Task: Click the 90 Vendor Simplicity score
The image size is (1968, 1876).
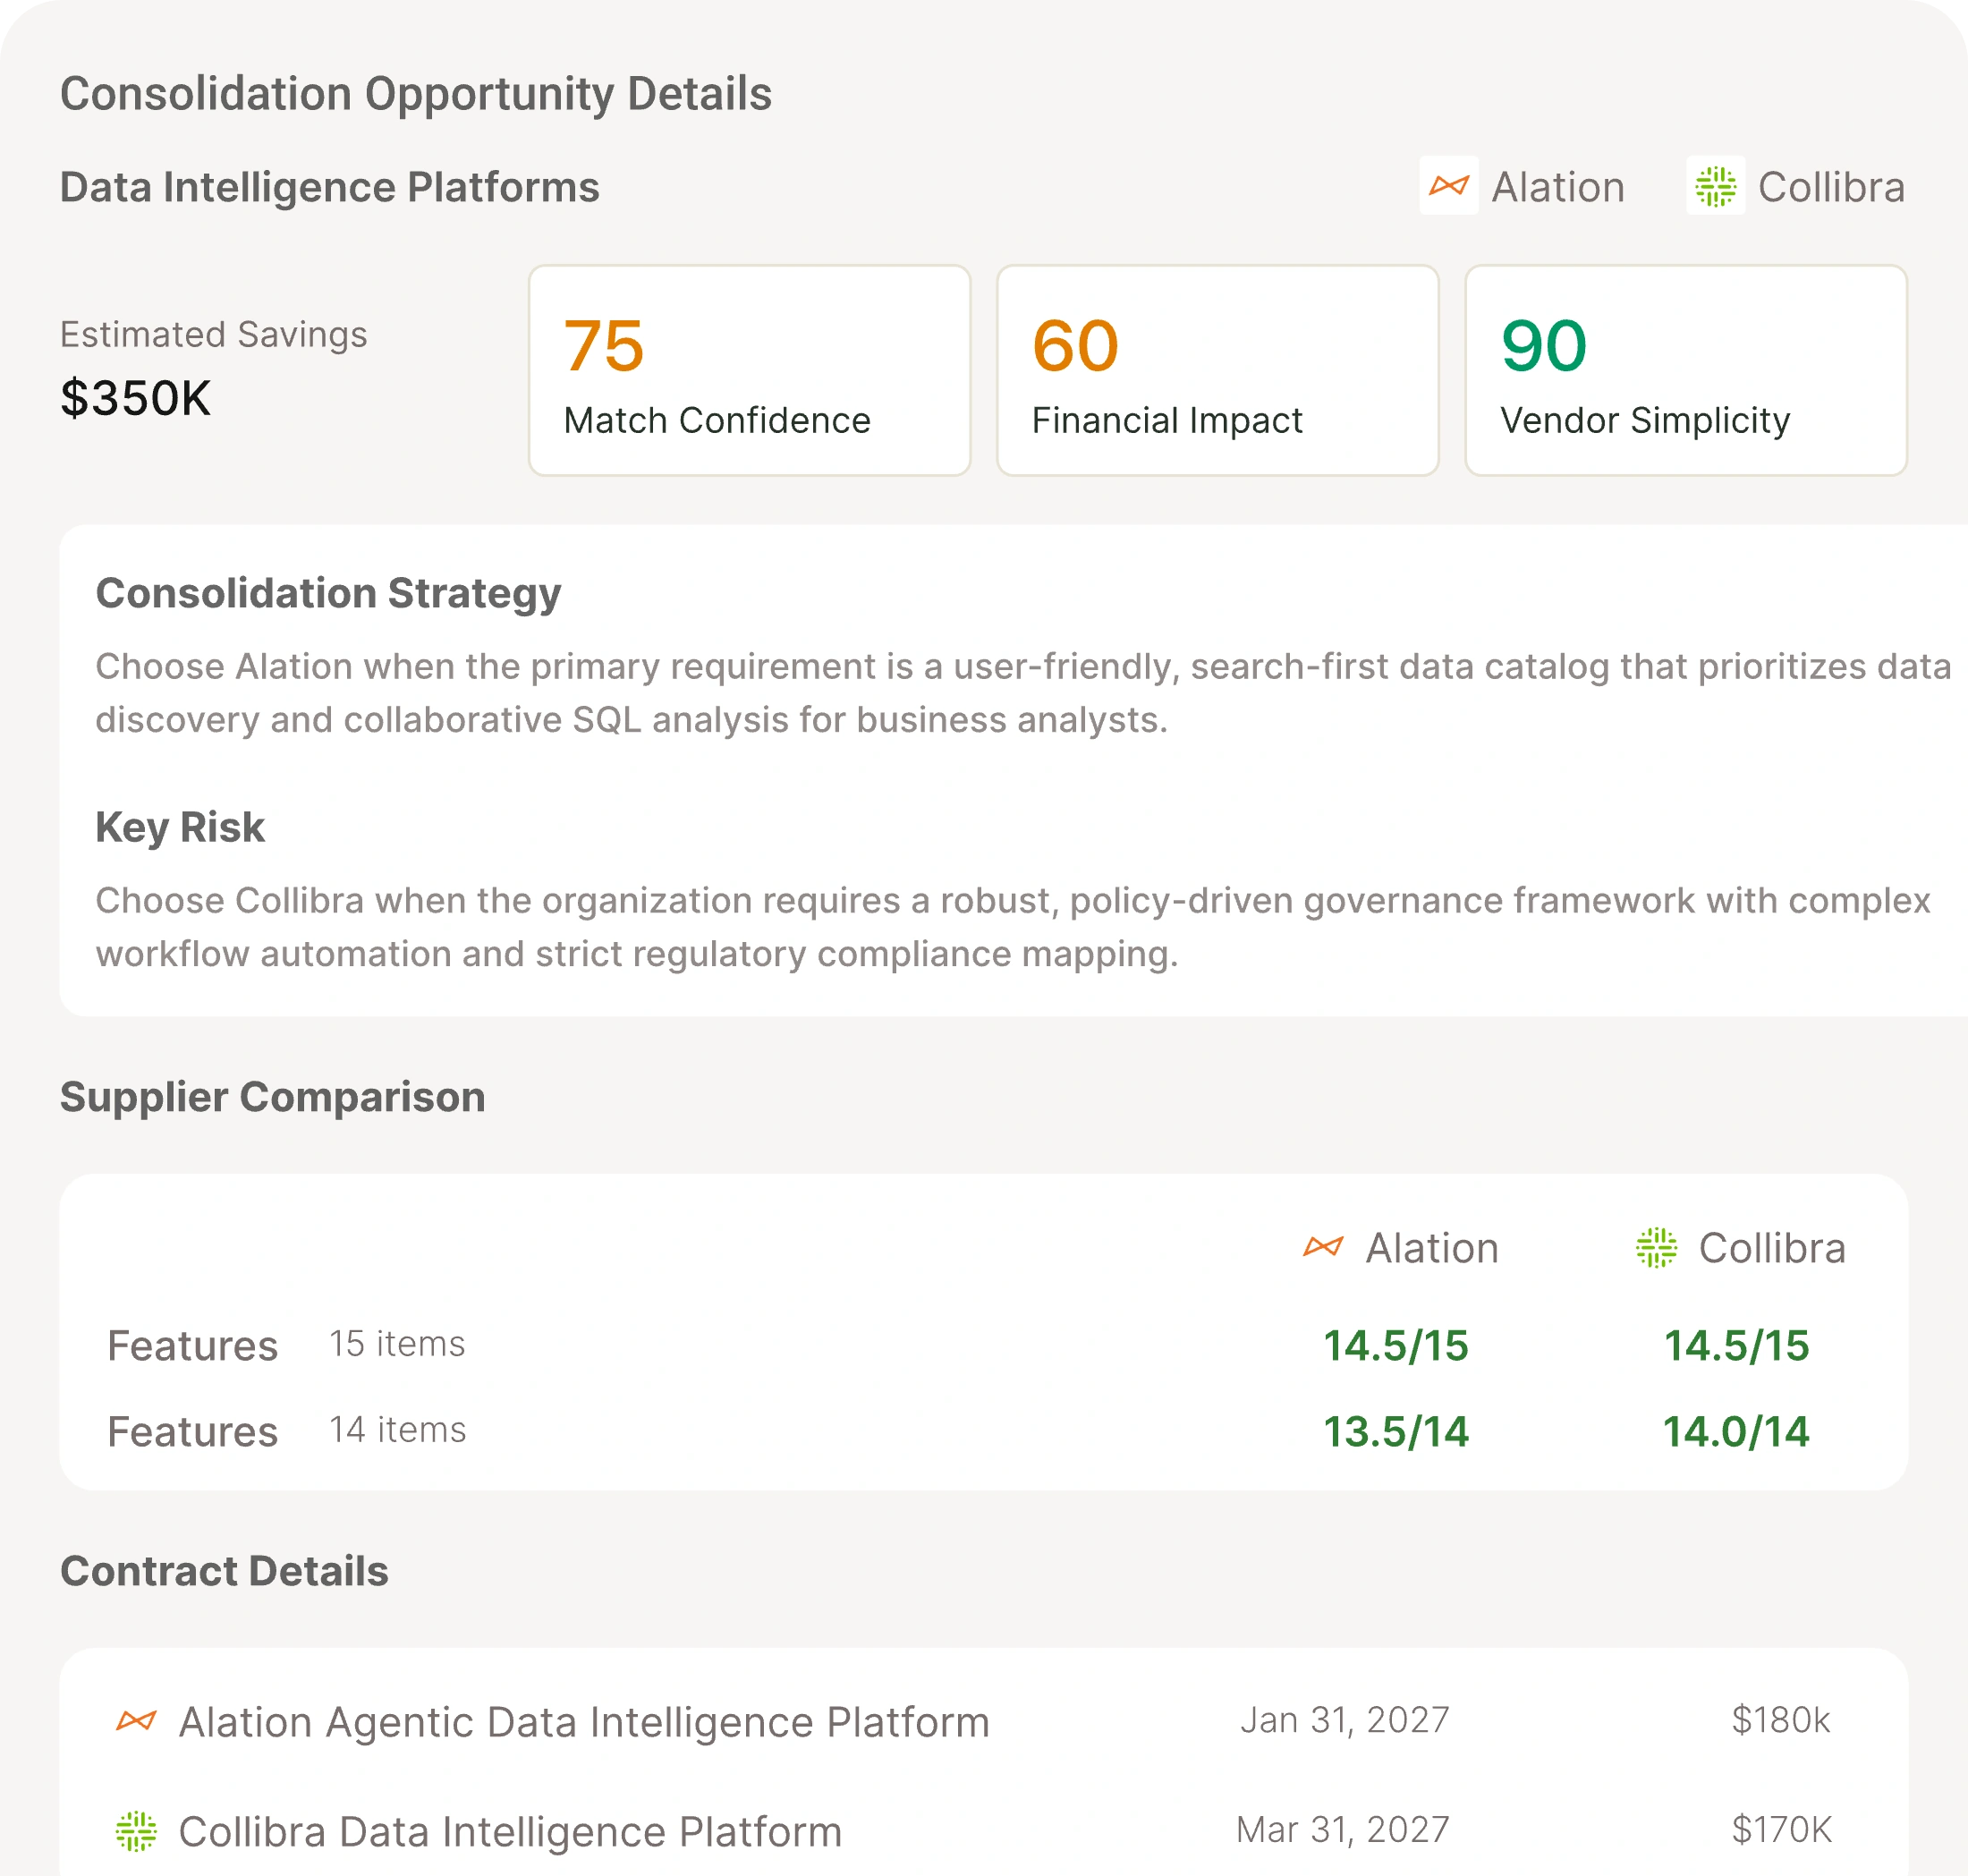Action: coord(1544,345)
